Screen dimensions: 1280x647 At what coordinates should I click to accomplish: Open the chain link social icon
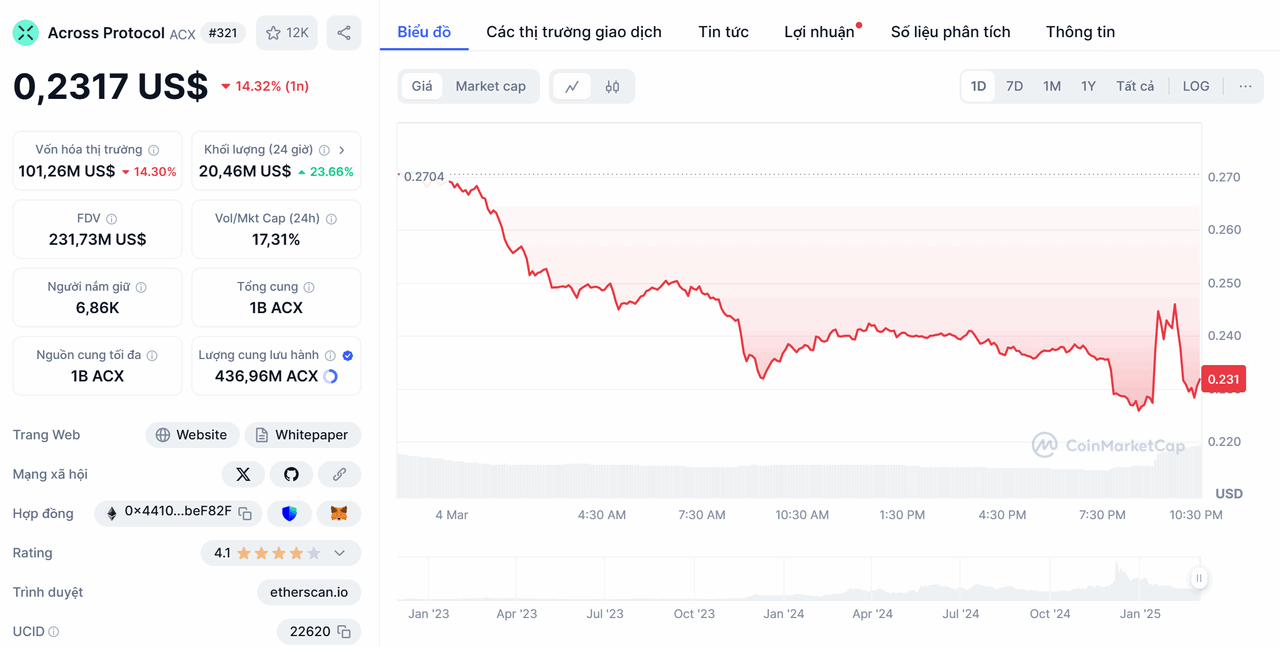(x=339, y=474)
